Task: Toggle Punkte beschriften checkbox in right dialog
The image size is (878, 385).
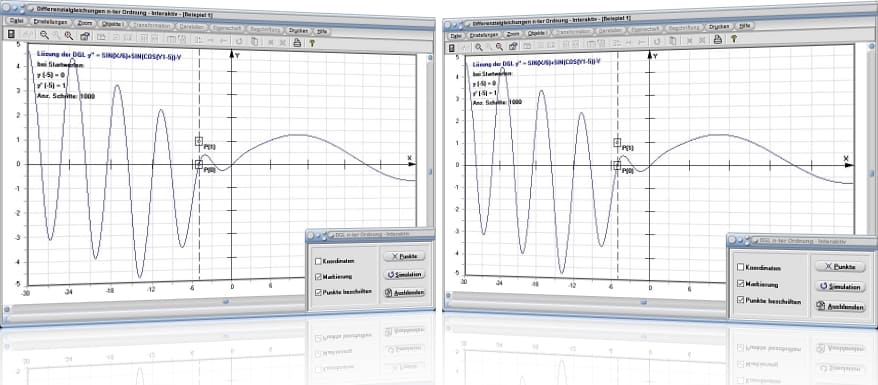Action: 741,301
